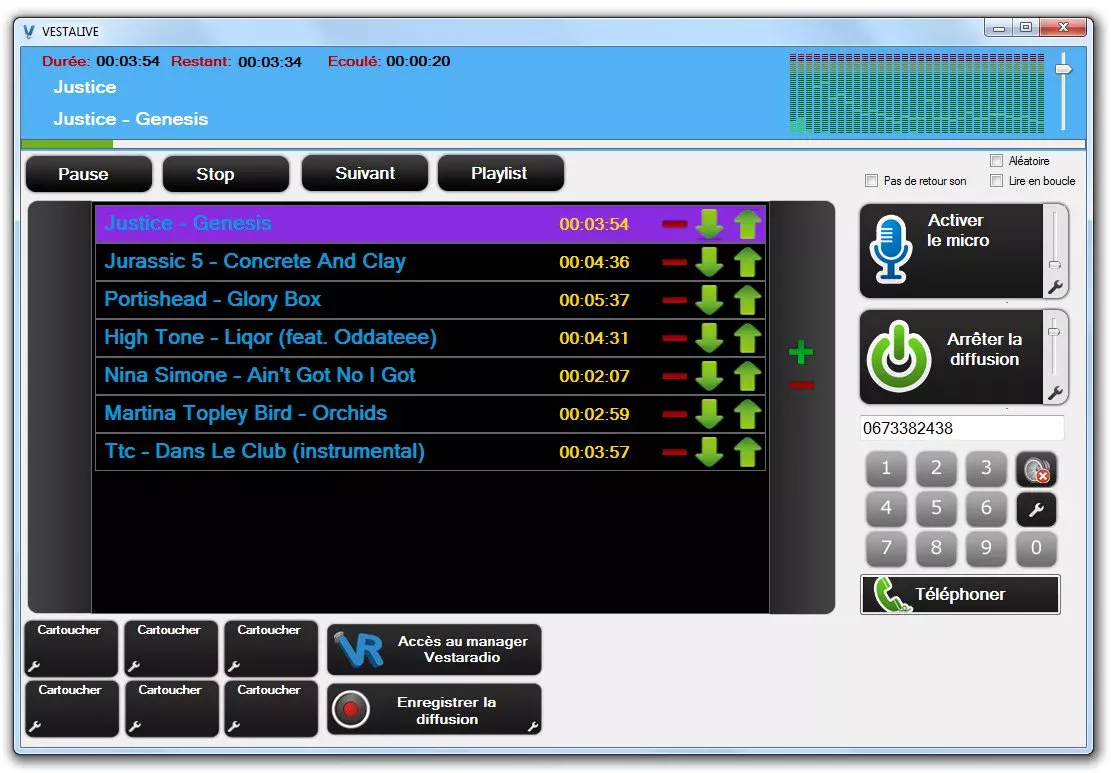
Task: Remove Nina Simone track with red minus
Action: (675, 376)
